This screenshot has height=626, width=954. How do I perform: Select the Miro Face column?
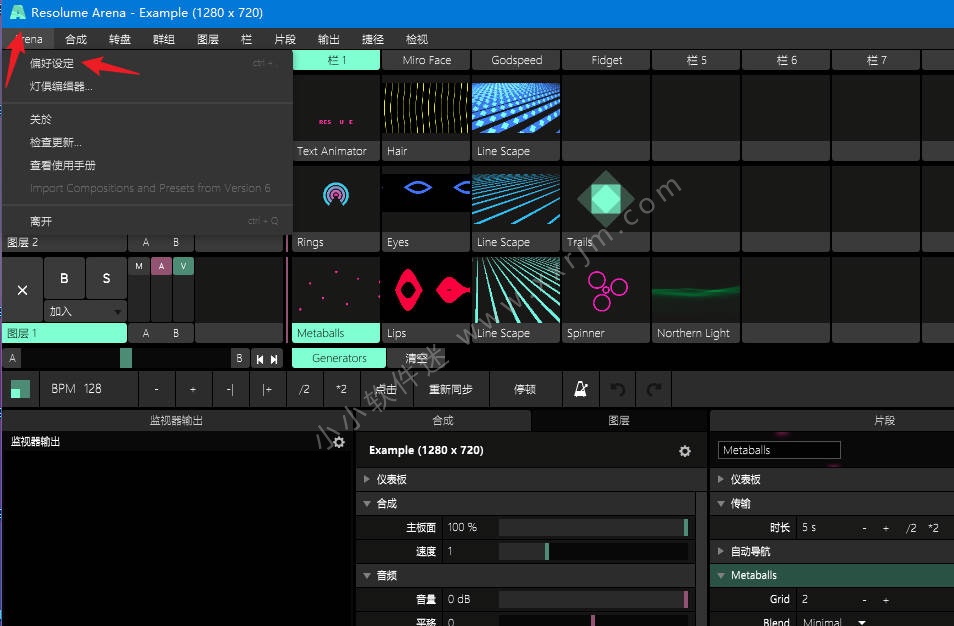coord(427,60)
